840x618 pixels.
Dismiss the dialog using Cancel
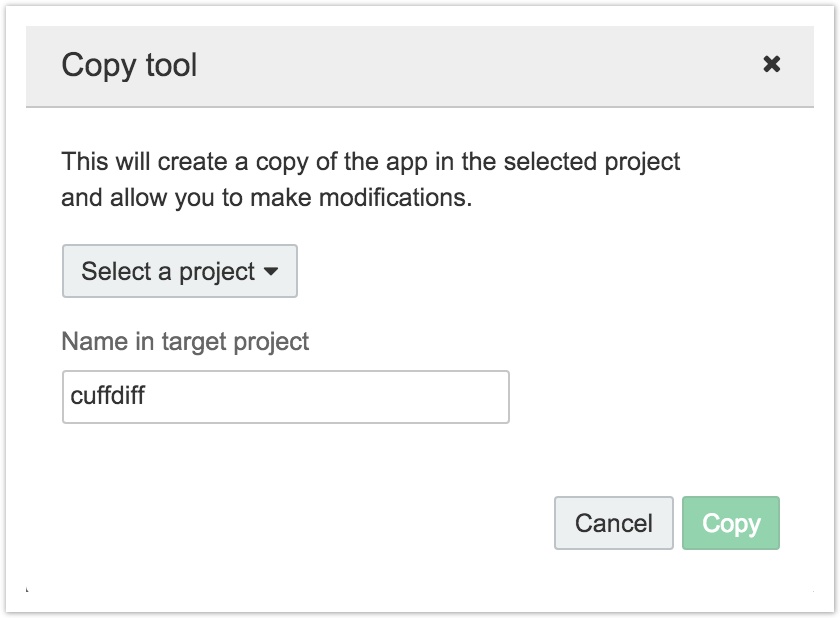[613, 523]
